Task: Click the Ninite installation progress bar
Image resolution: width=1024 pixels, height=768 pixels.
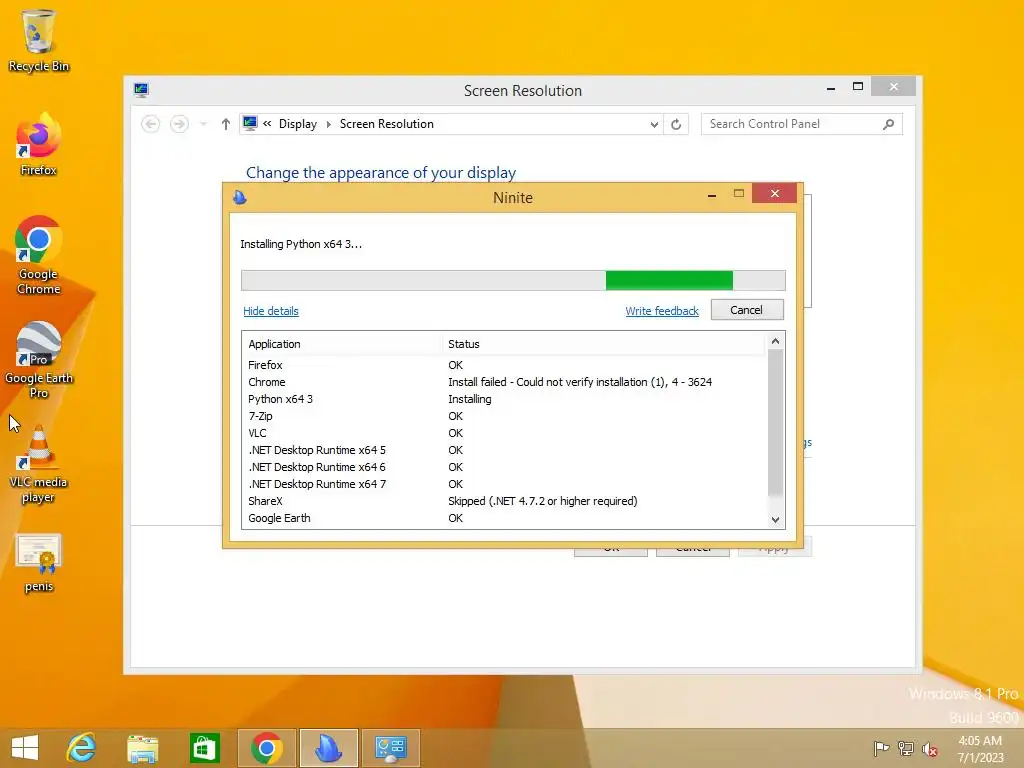Action: click(513, 280)
